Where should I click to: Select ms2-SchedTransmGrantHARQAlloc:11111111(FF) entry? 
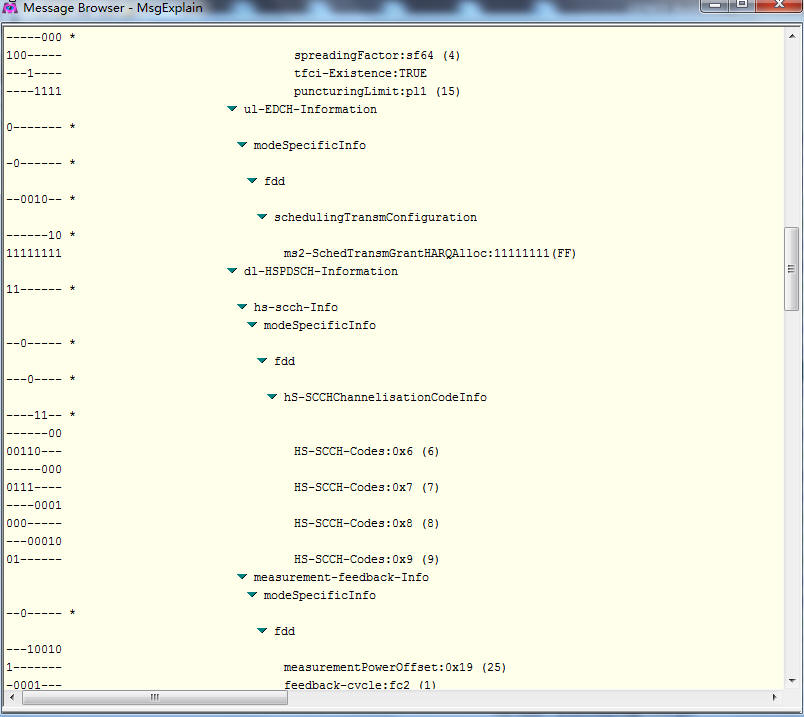tap(430, 253)
